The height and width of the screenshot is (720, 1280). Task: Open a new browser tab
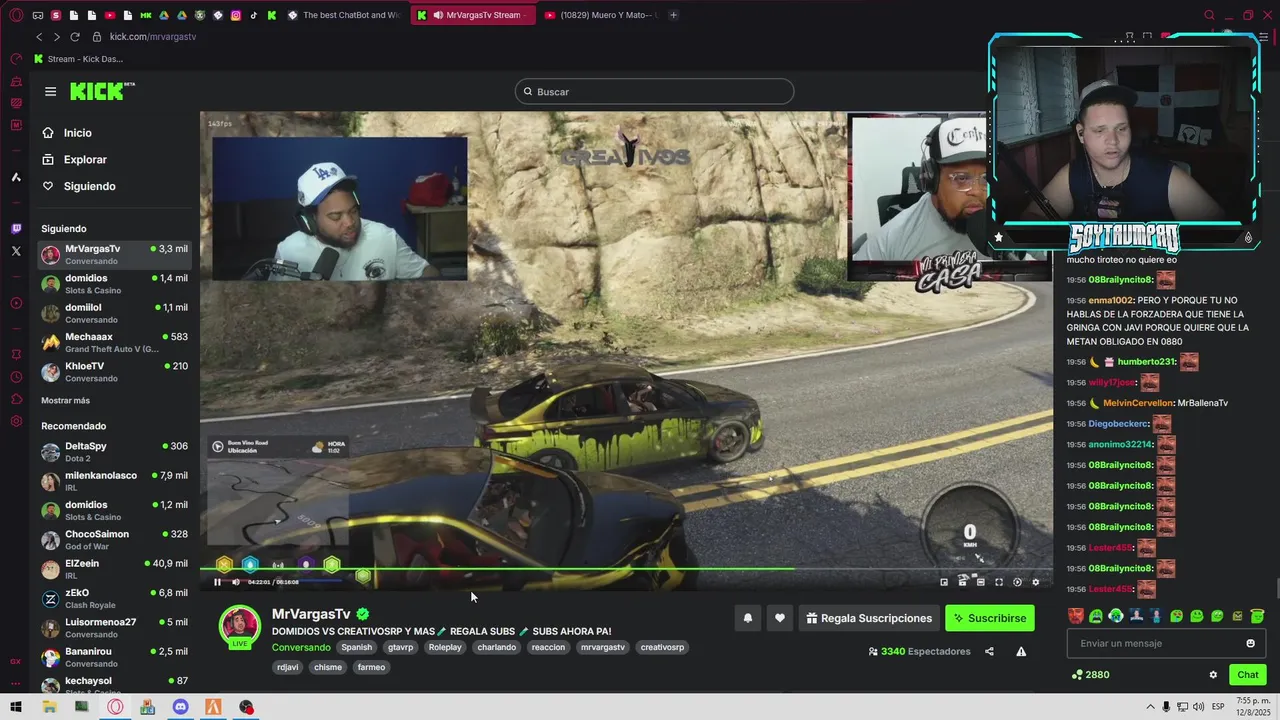tap(673, 15)
